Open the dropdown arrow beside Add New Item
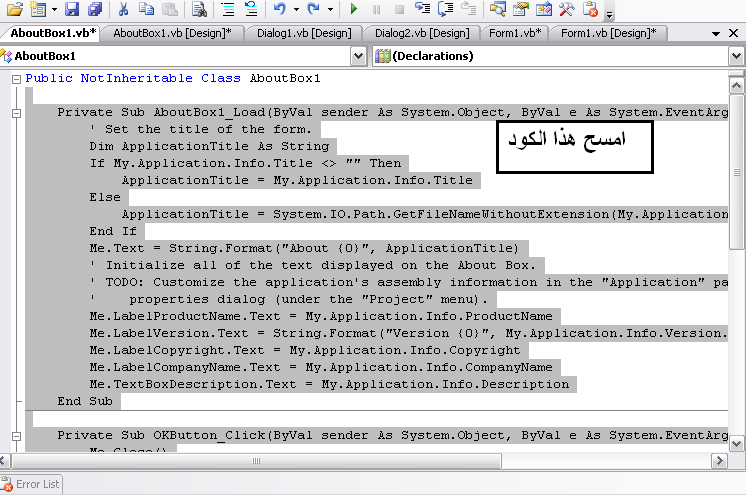Image resolution: width=746 pixels, height=495 pixels. 54,10
